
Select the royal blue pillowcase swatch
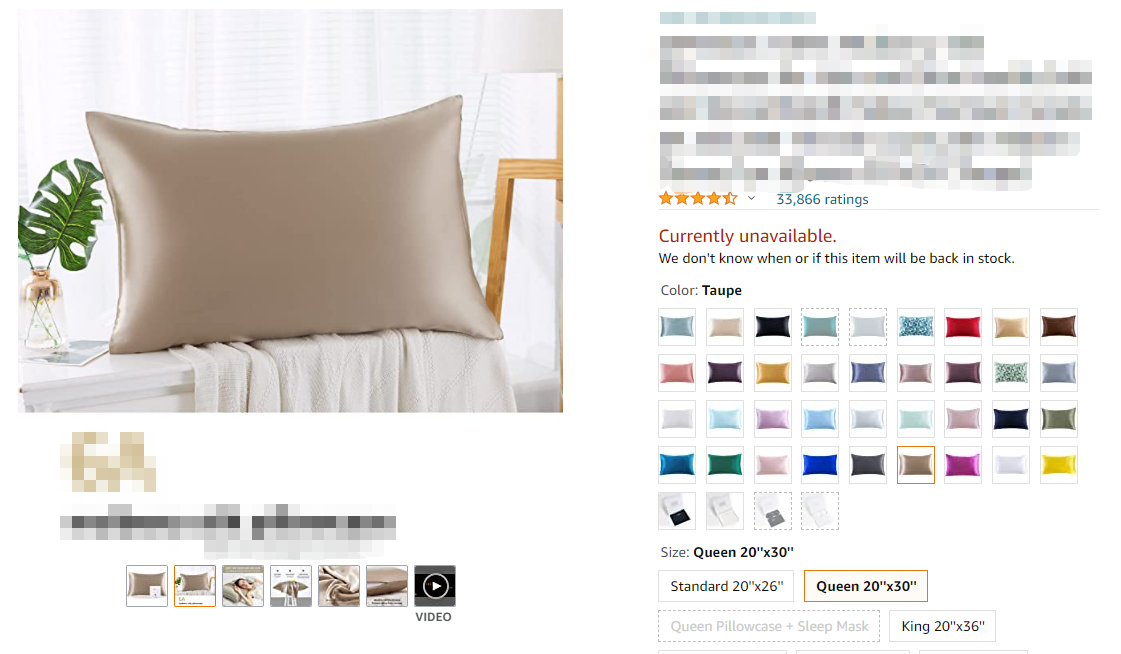click(819, 465)
